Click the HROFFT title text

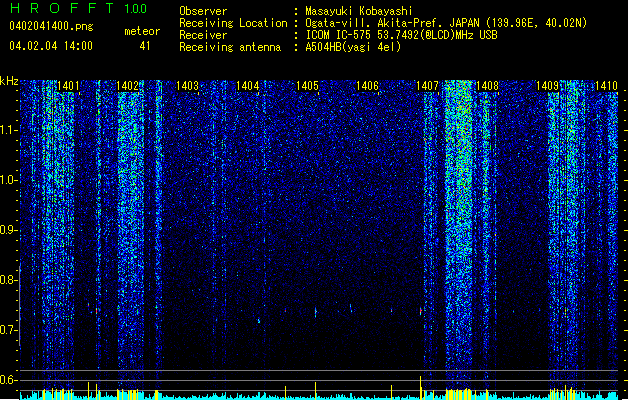[x=62, y=8]
